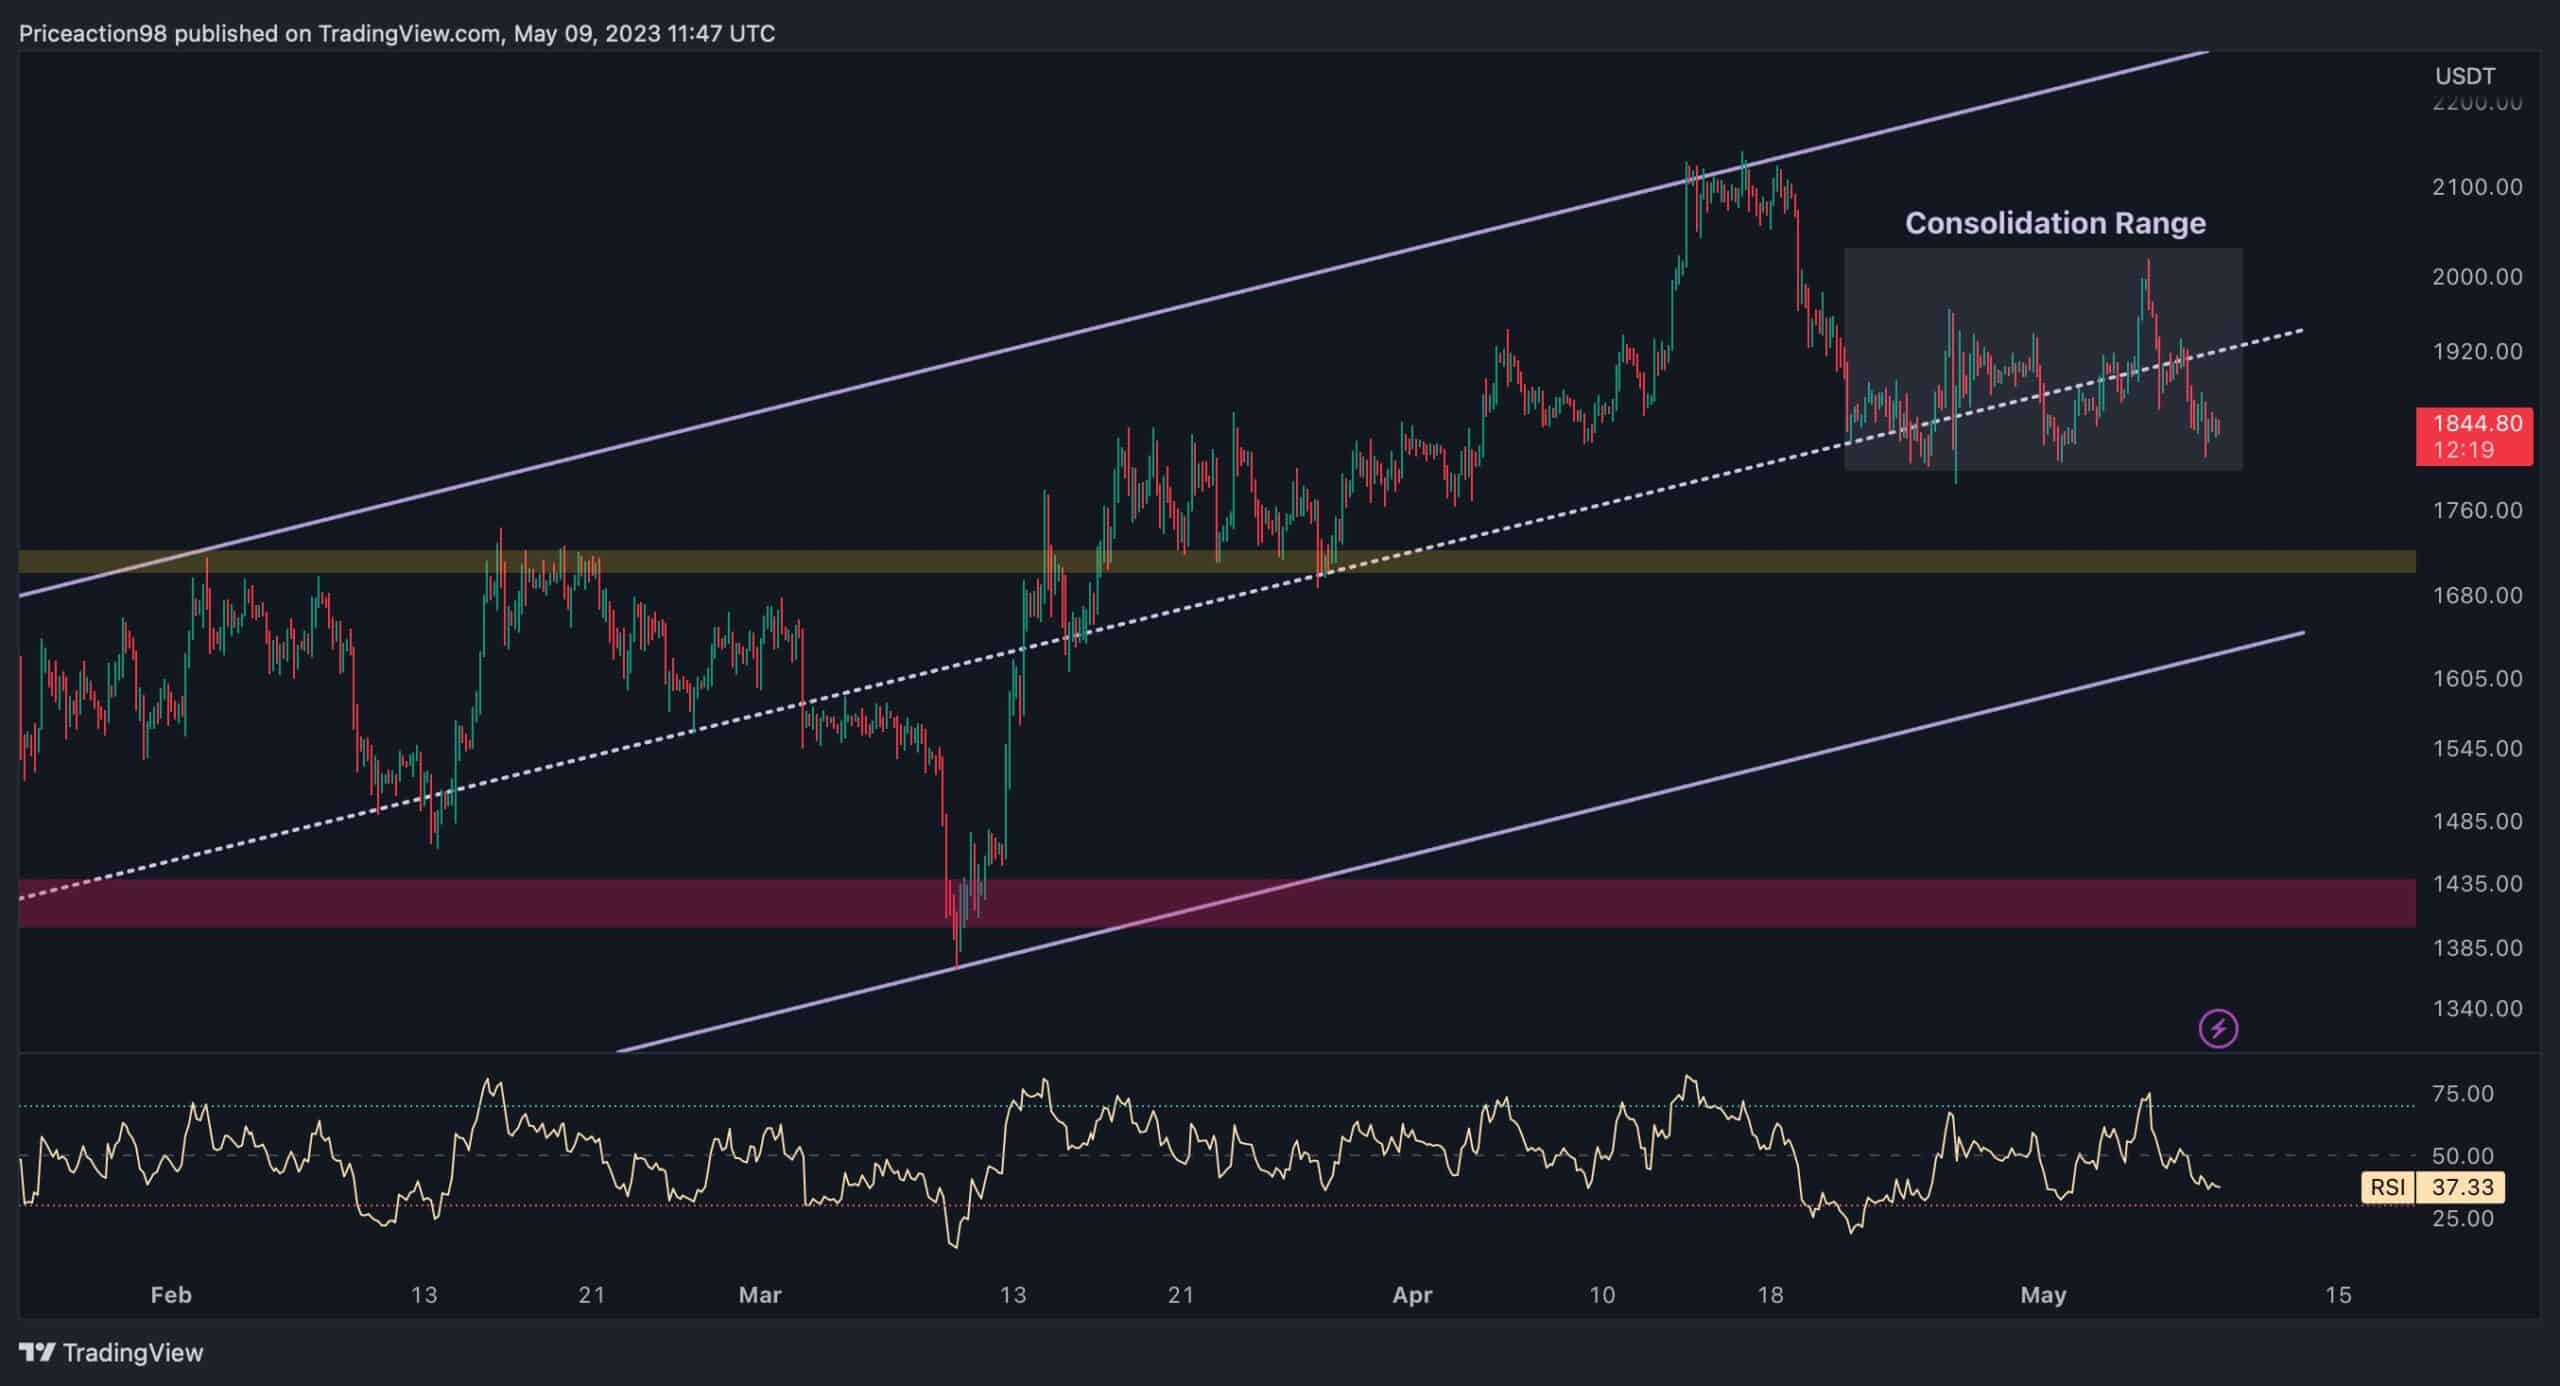The height and width of the screenshot is (1386, 2560).
Task: Click the Priceaction98 published header text
Action: [x=396, y=34]
